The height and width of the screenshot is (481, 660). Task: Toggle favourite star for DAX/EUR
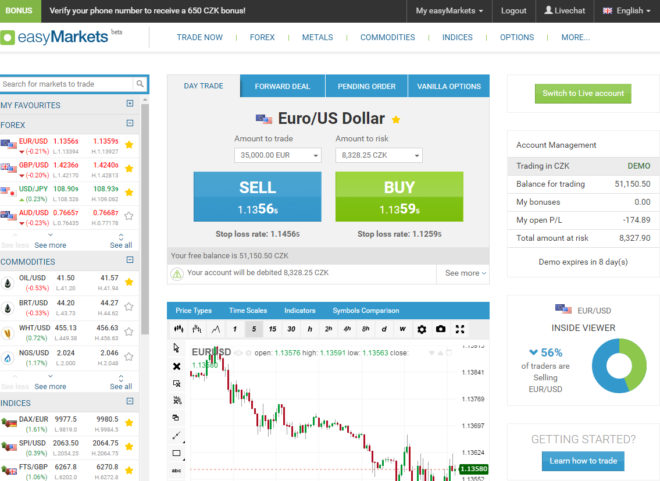coord(129,423)
